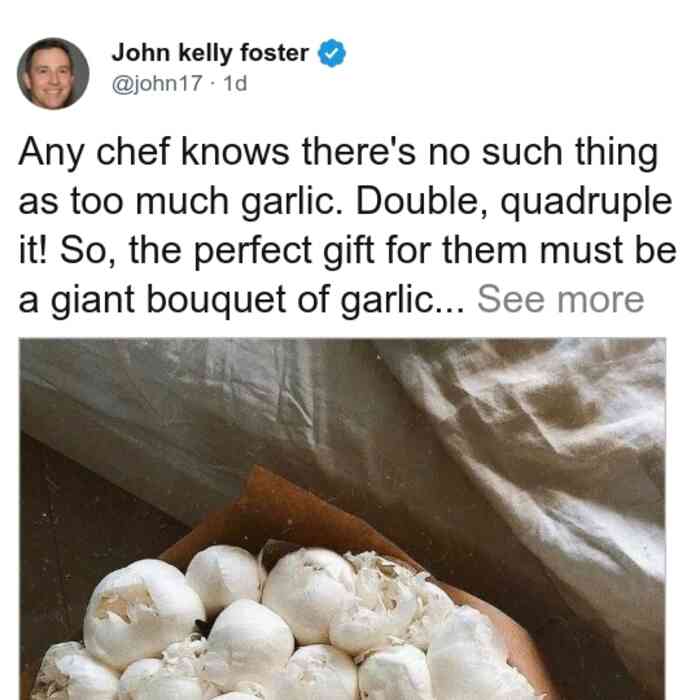Click the tweet text about garlic
Viewport: 700px width, 700px height.
point(347,225)
